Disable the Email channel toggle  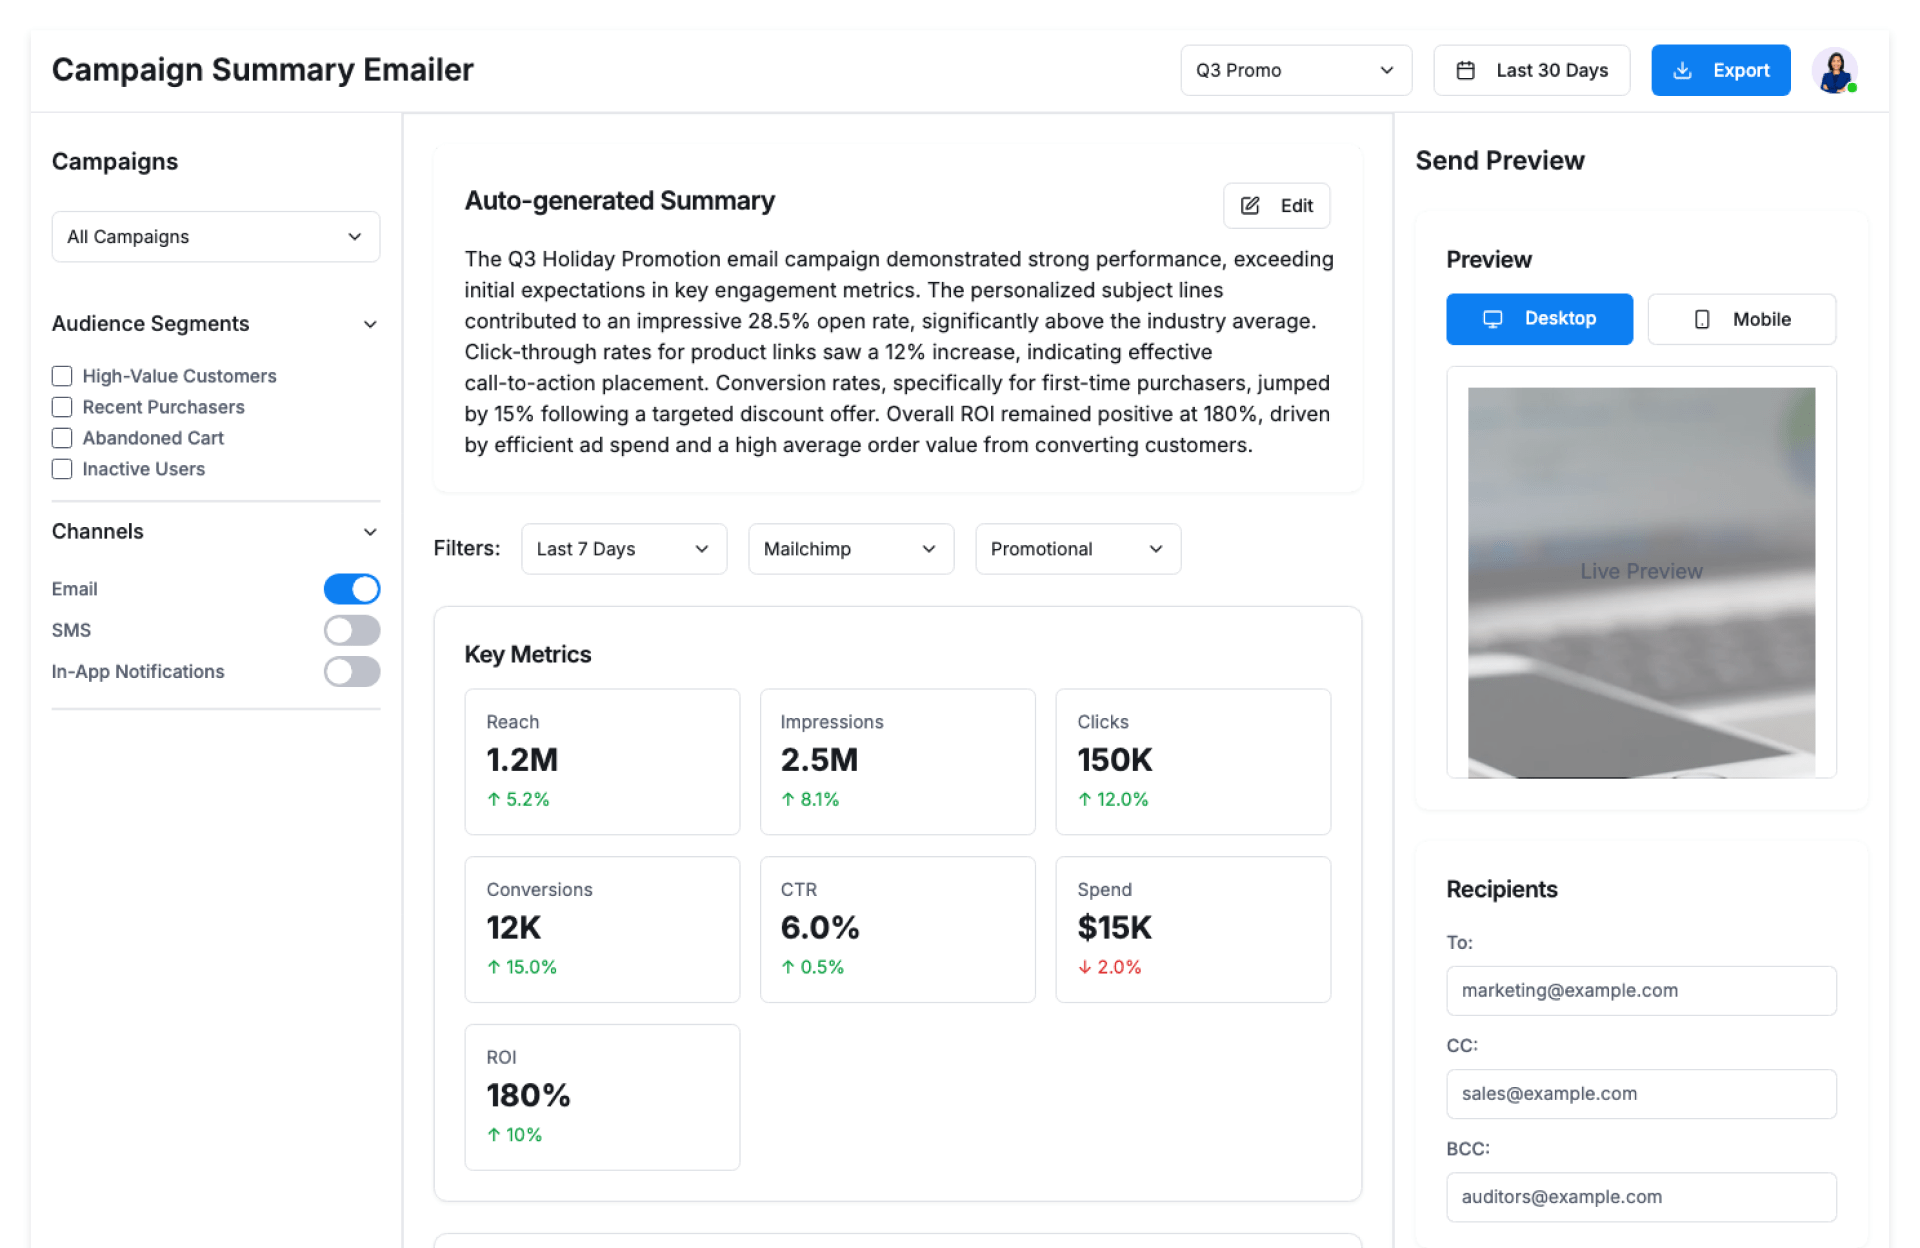point(352,589)
